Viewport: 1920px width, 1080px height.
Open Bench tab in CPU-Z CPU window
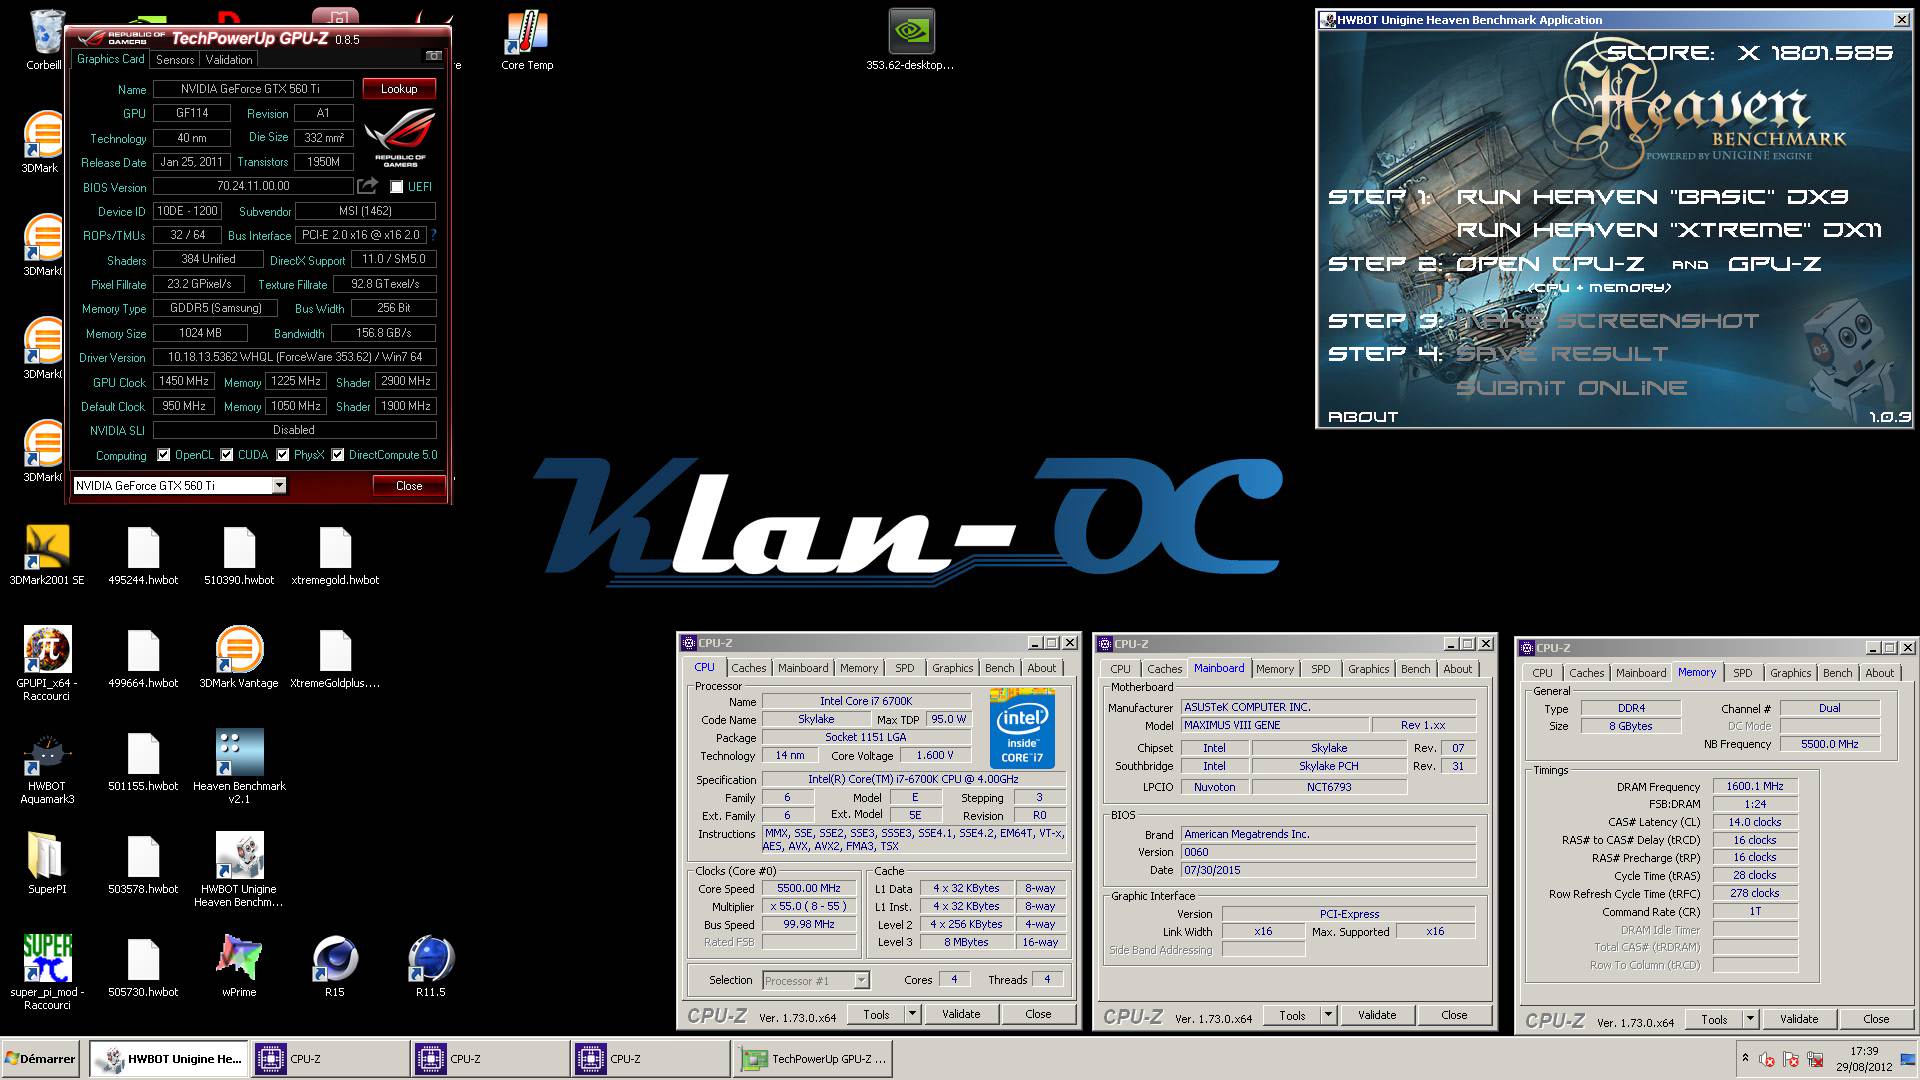(x=999, y=668)
